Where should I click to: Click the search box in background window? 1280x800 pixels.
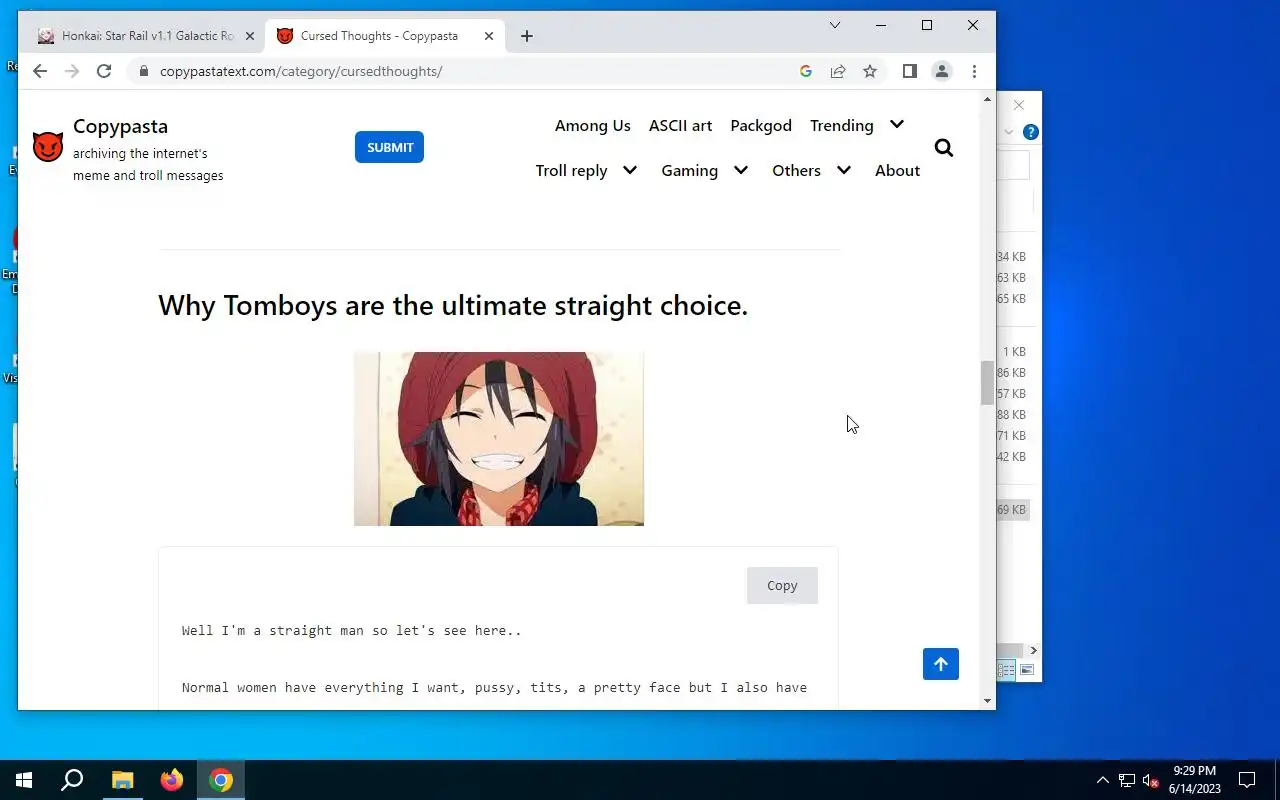click(x=1013, y=165)
